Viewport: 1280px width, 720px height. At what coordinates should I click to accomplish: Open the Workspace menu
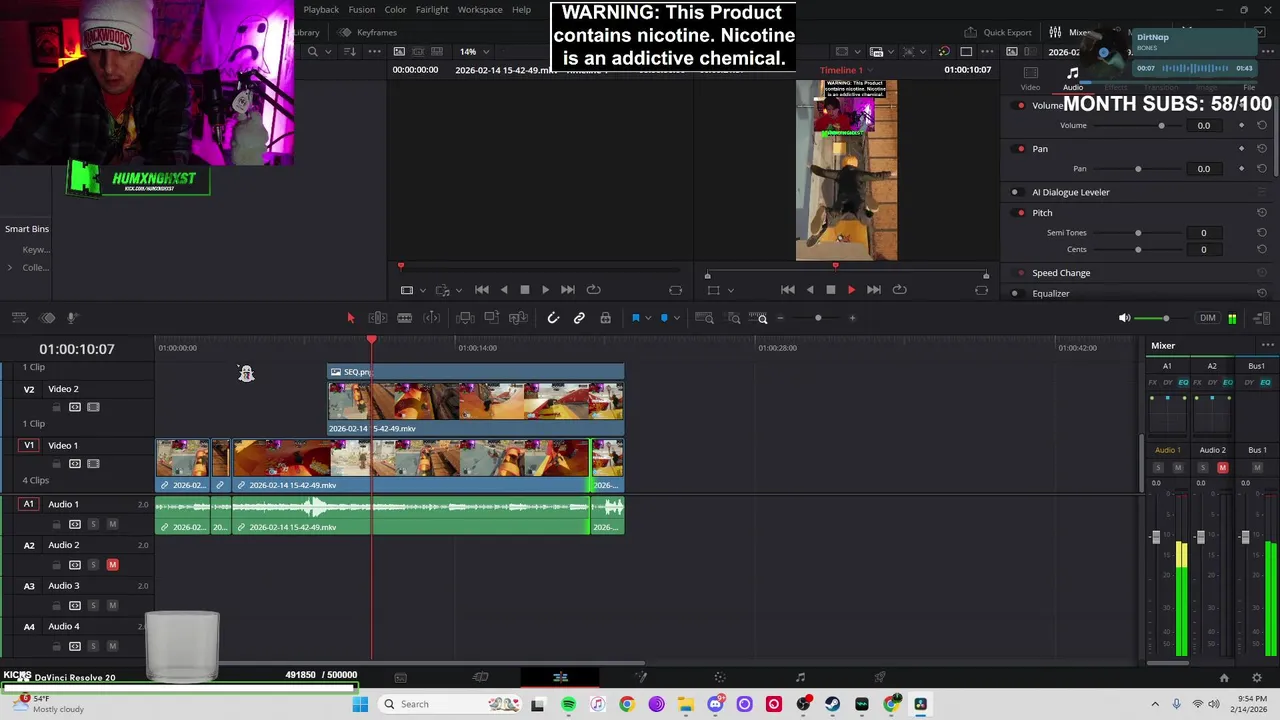pyautogui.click(x=480, y=10)
